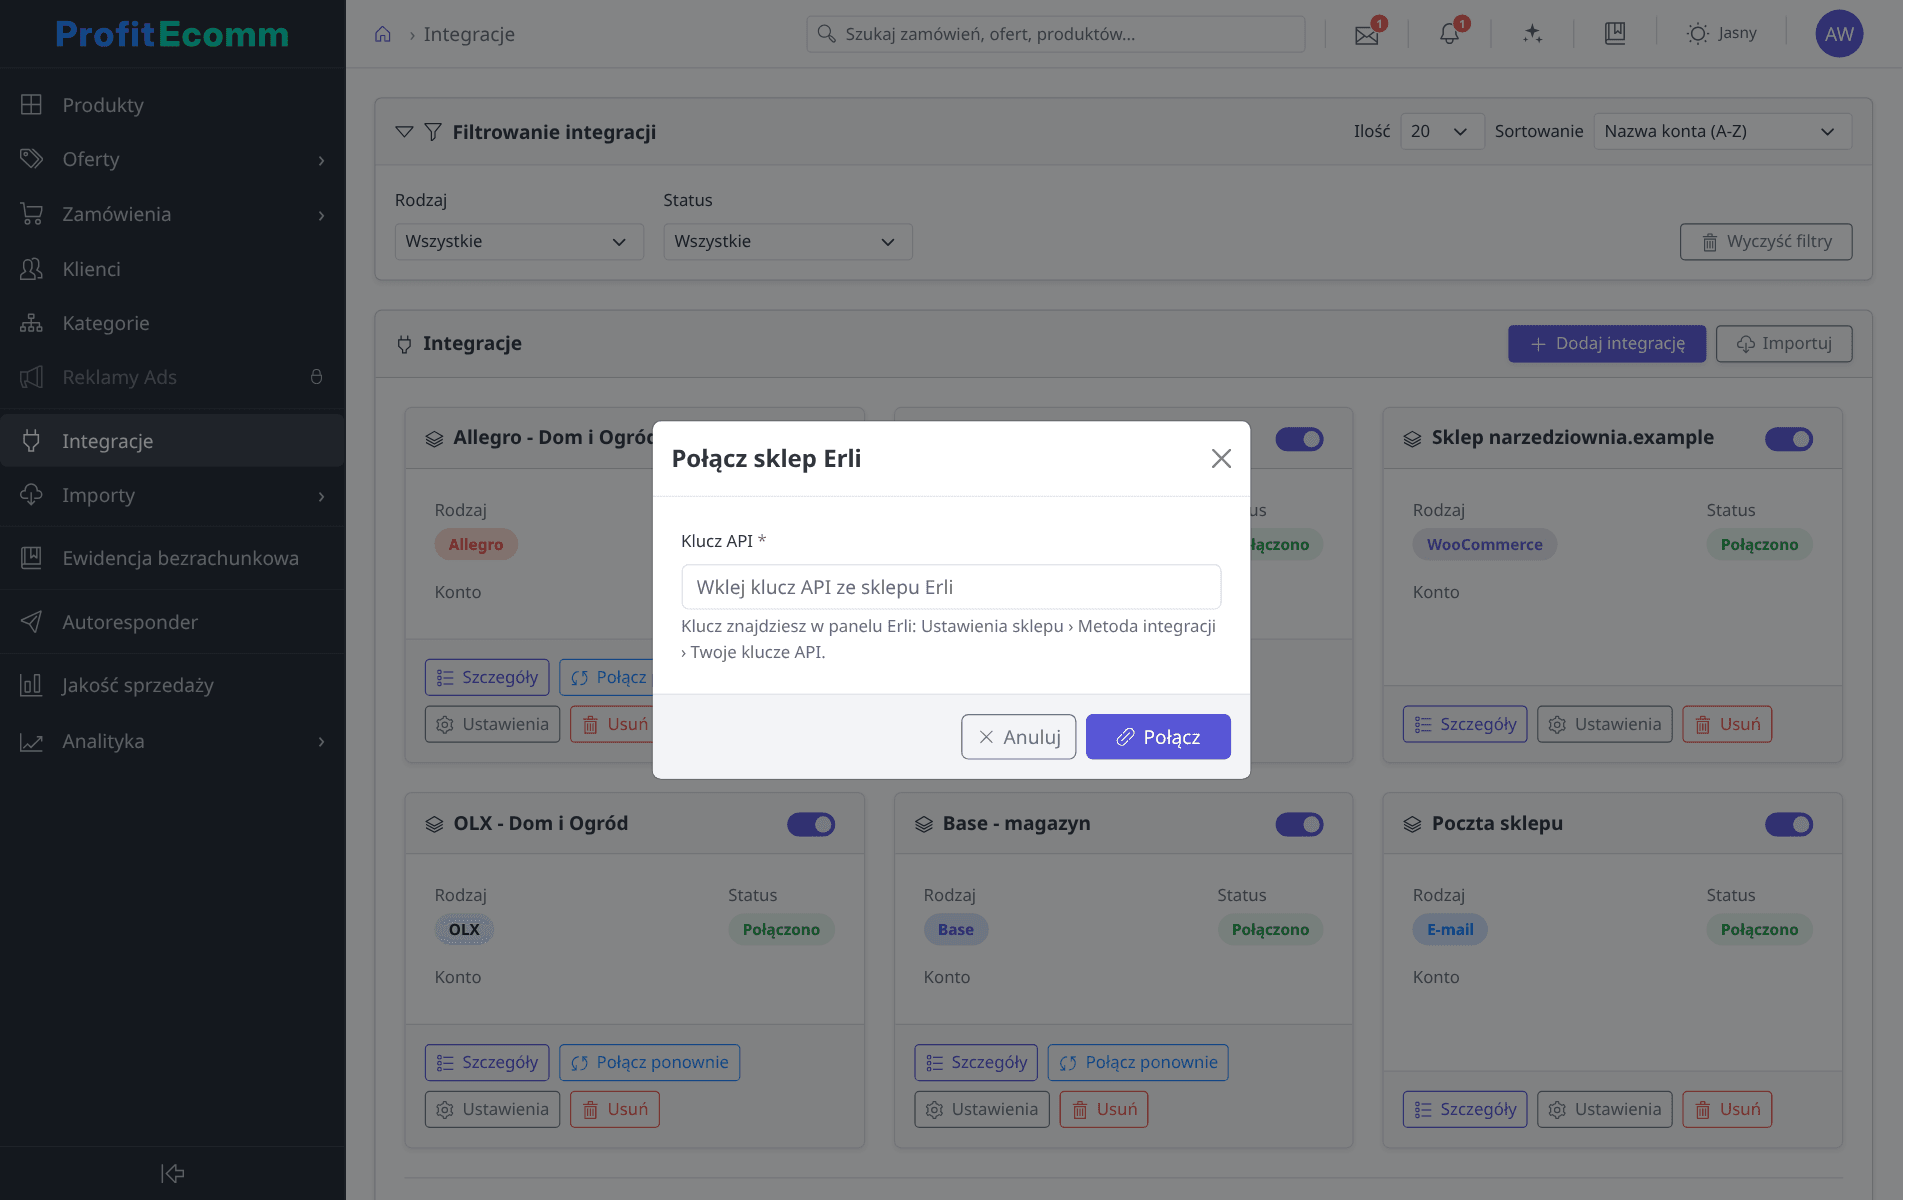Open the Rodzaj filter dropdown
1920x1200 pixels.
pyautogui.click(x=519, y=242)
